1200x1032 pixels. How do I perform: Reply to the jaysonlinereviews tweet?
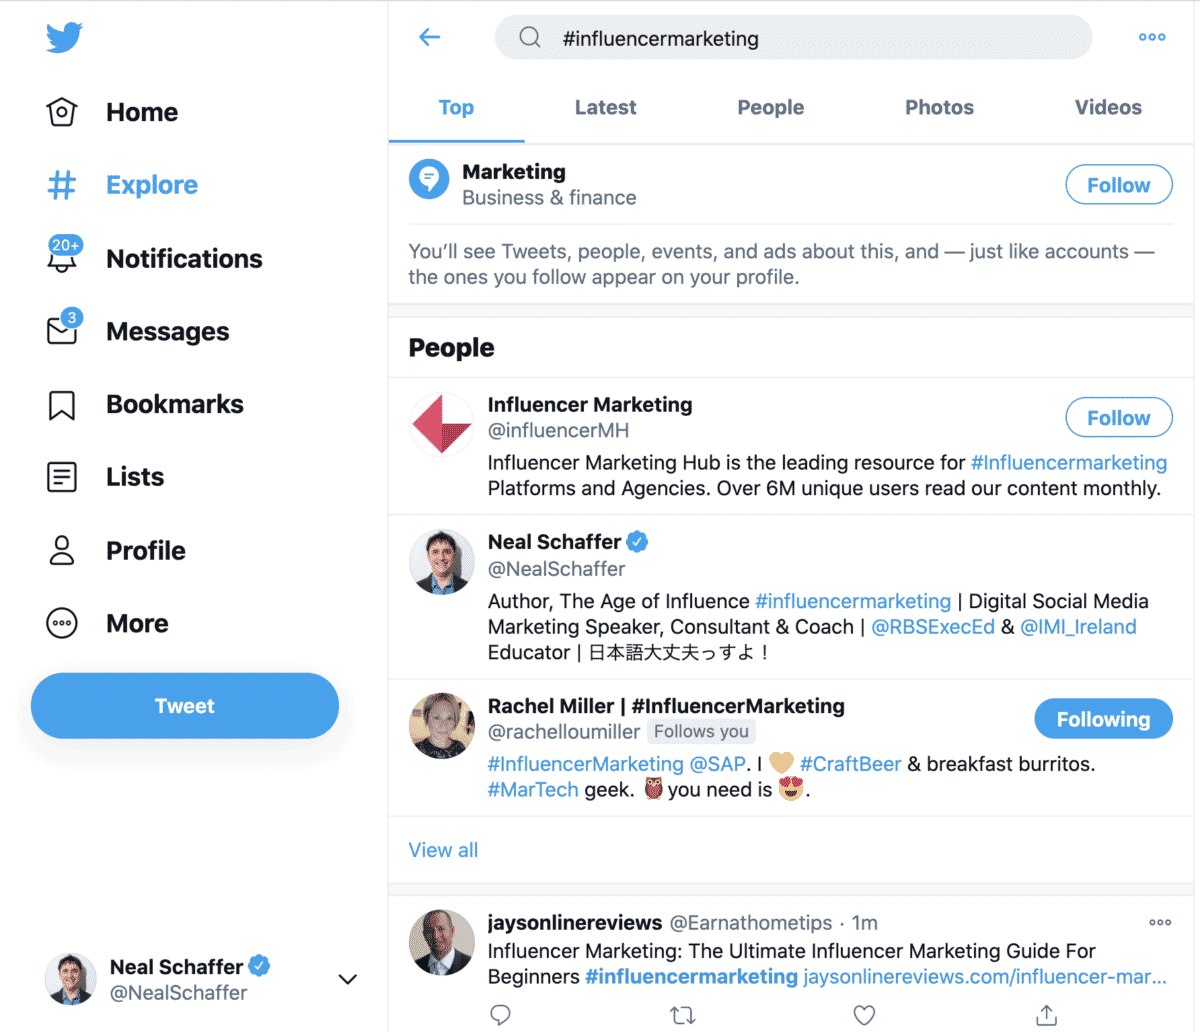tap(500, 1014)
